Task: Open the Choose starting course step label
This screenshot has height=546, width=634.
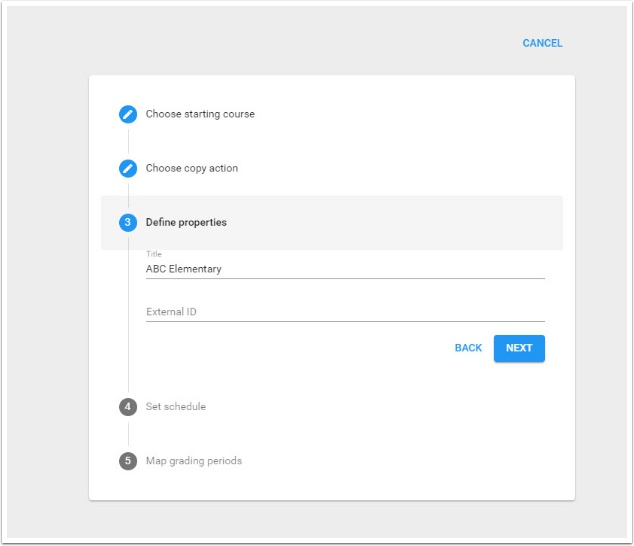Action: point(200,114)
